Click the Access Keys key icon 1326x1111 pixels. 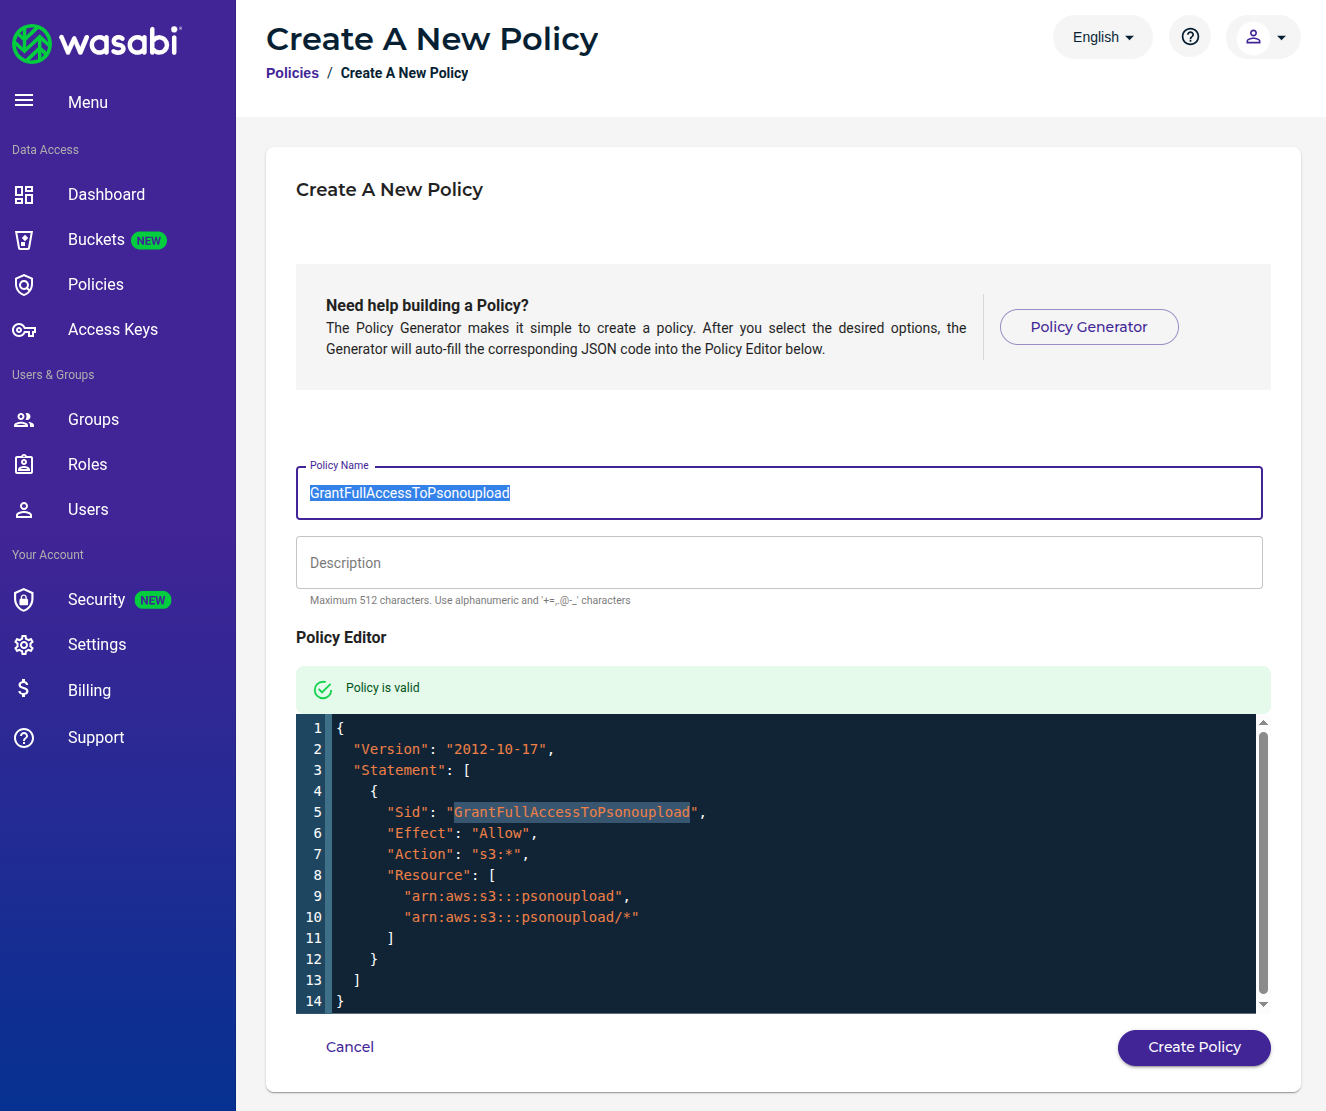(24, 329)
